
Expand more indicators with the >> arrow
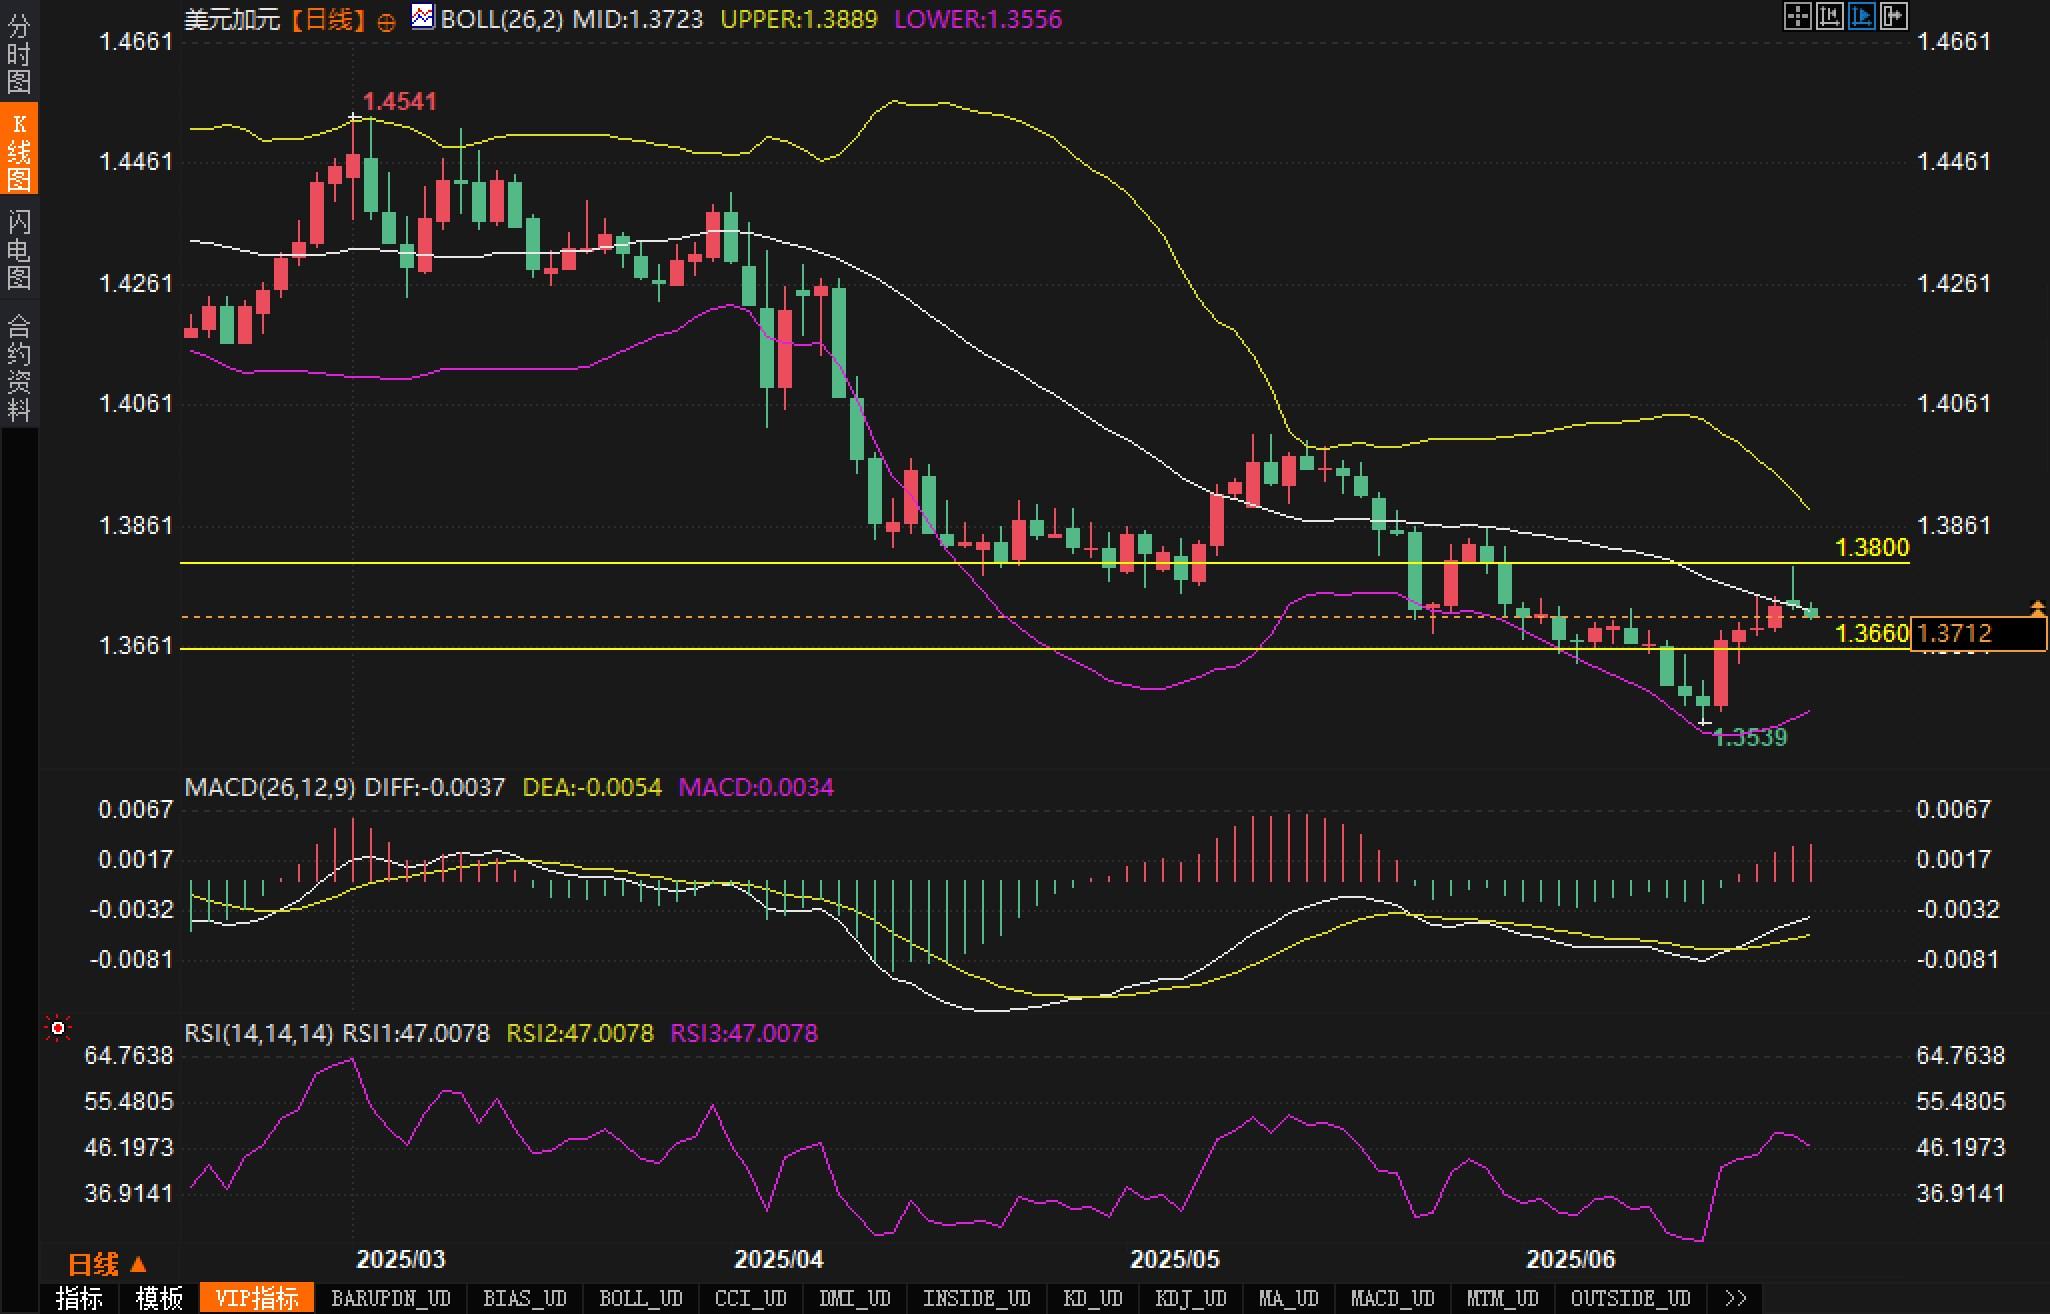pos(1736,1298)
